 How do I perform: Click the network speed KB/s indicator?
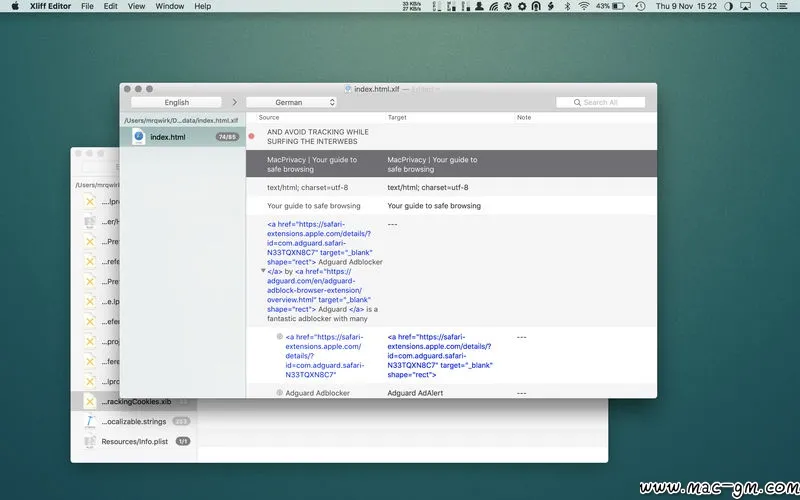coord(412,6)
